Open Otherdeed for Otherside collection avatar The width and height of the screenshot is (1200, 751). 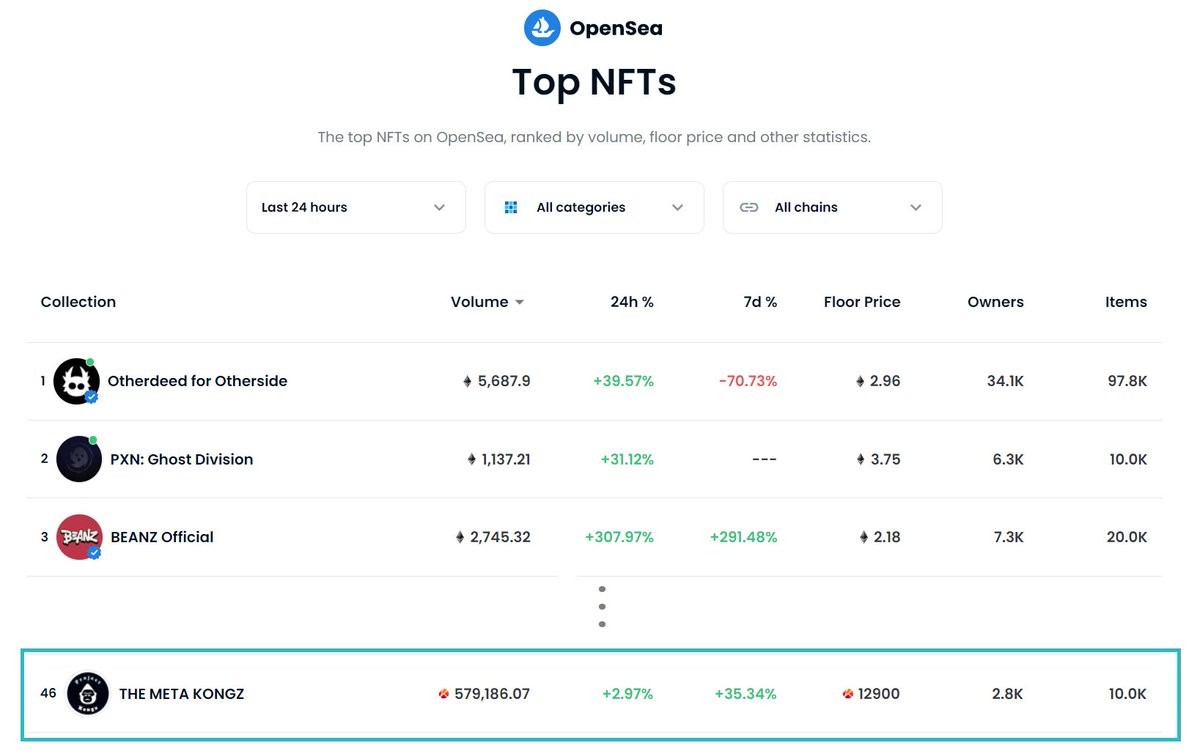(76, 381)
